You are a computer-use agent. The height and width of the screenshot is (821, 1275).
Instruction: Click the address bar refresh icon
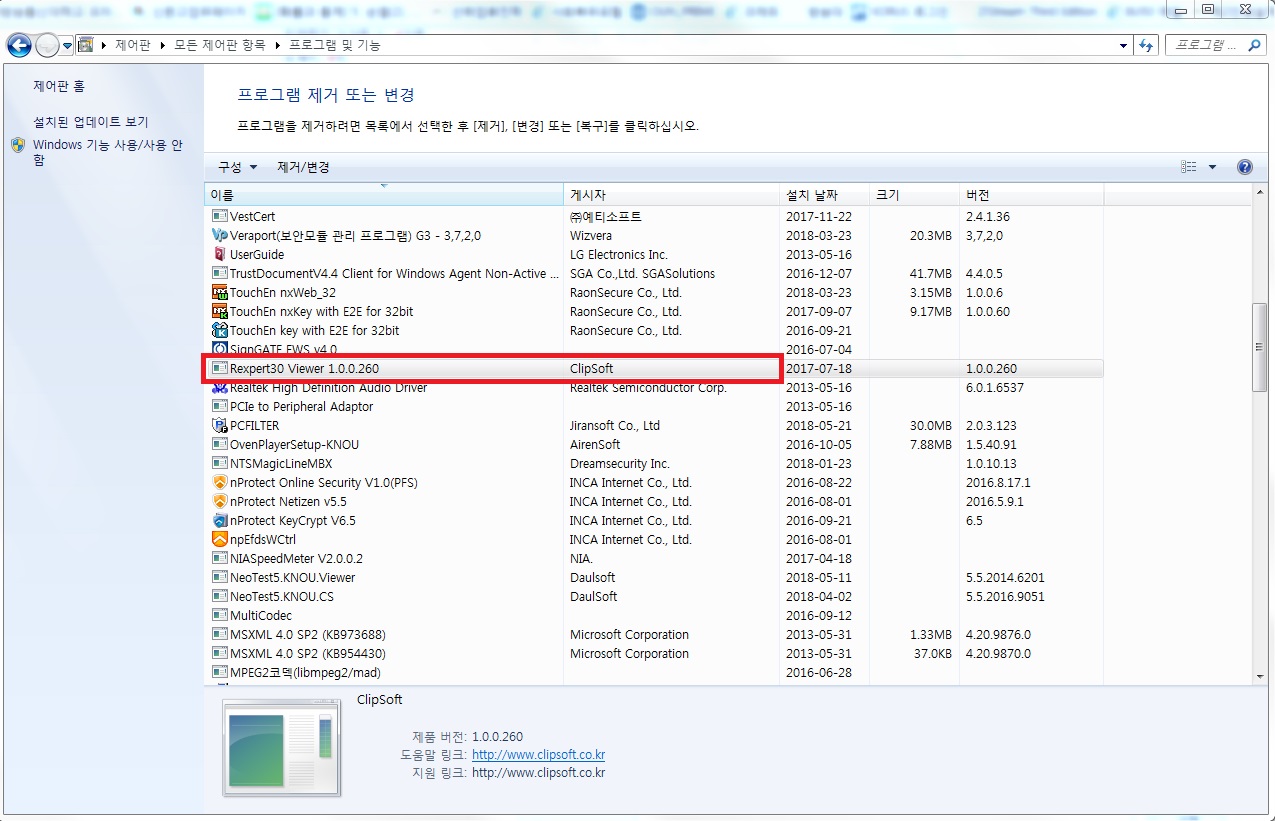coord(1146,46)
